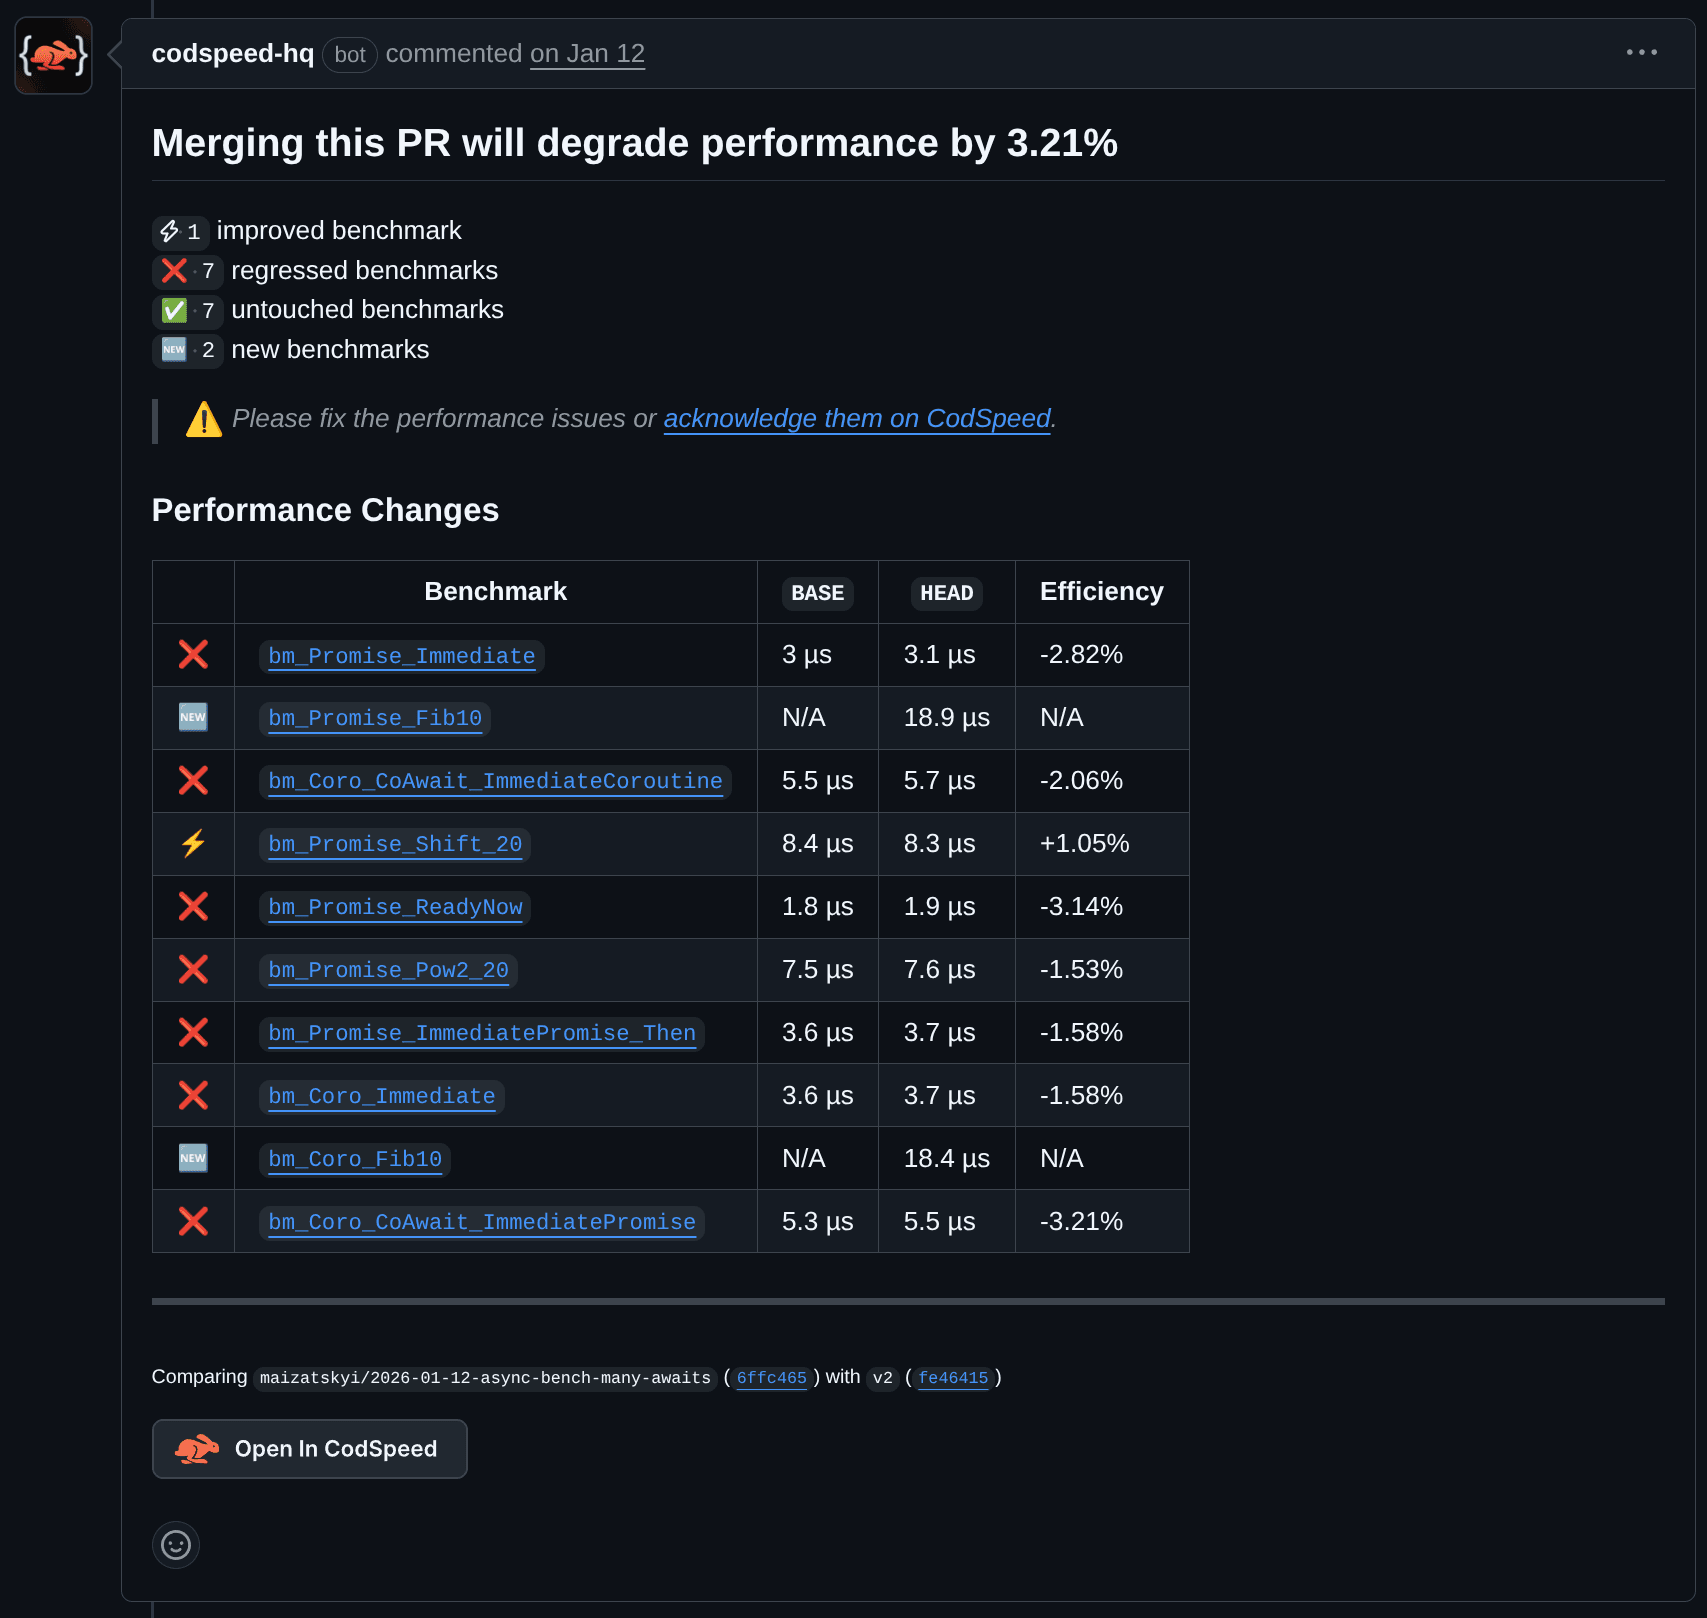
Task: Open the bm_Promise_ReadyNow benchmark link
Action: (x=395, y=907)
